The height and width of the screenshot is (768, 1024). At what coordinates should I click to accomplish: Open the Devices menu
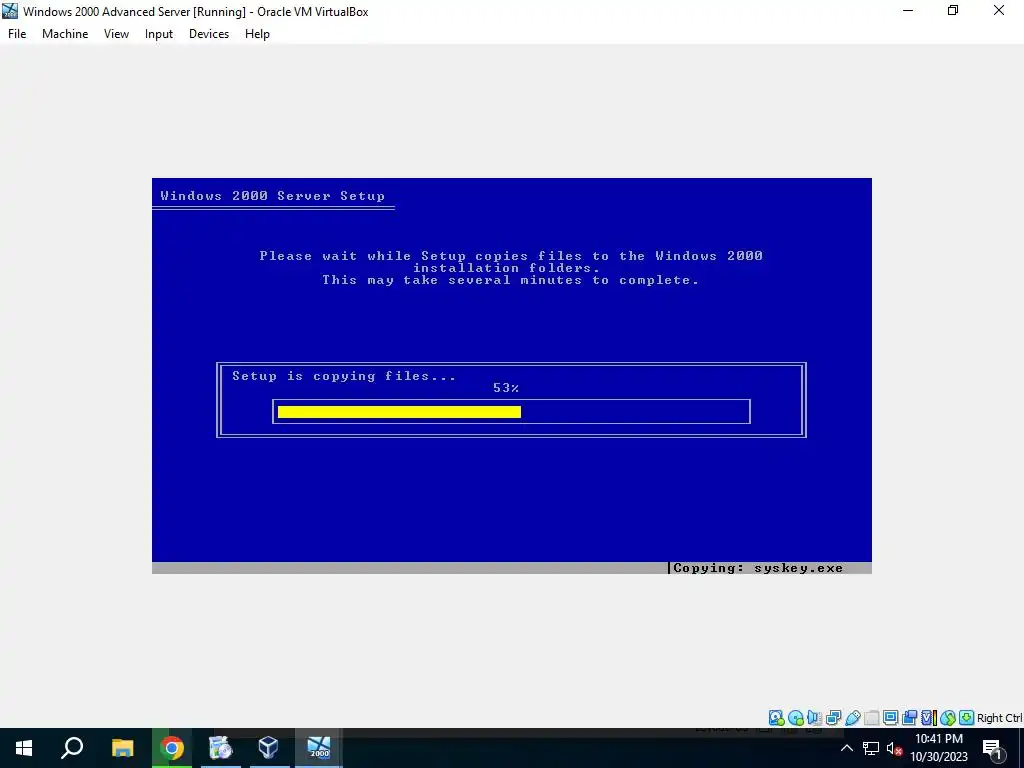tap(209, 34)
